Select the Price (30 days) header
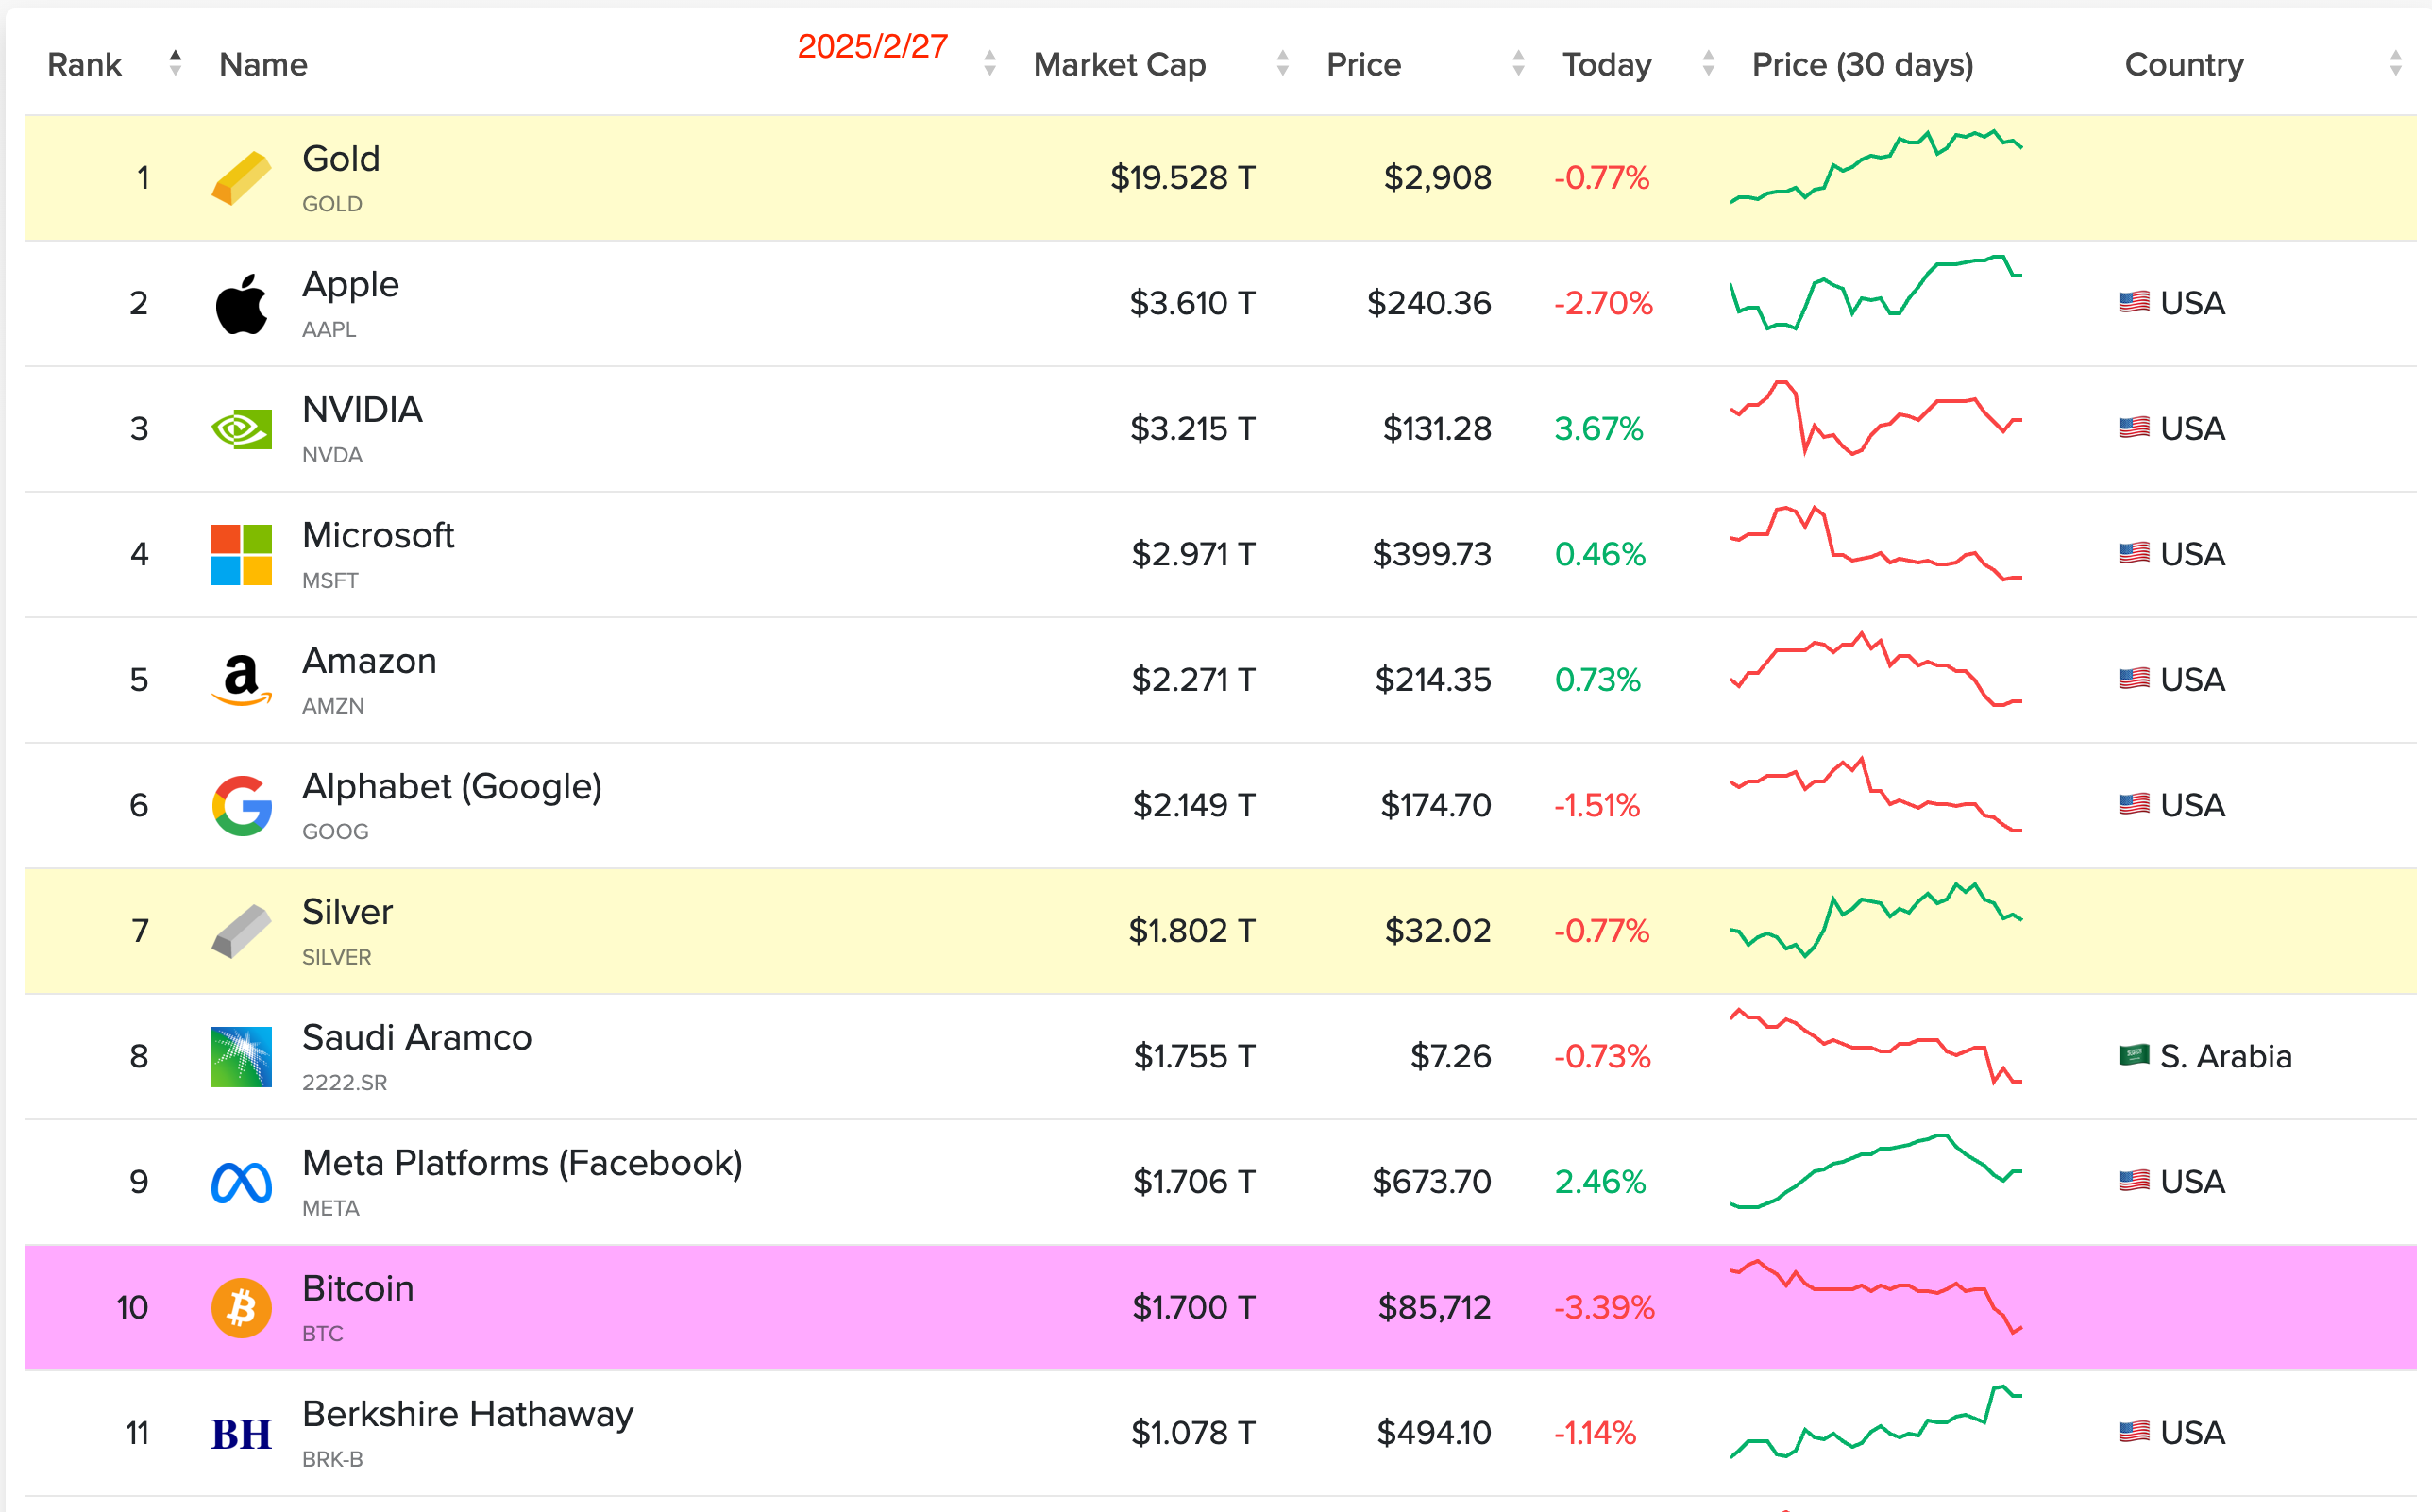Viewport: 2432px width, 1512px height. coord(1863,65)
